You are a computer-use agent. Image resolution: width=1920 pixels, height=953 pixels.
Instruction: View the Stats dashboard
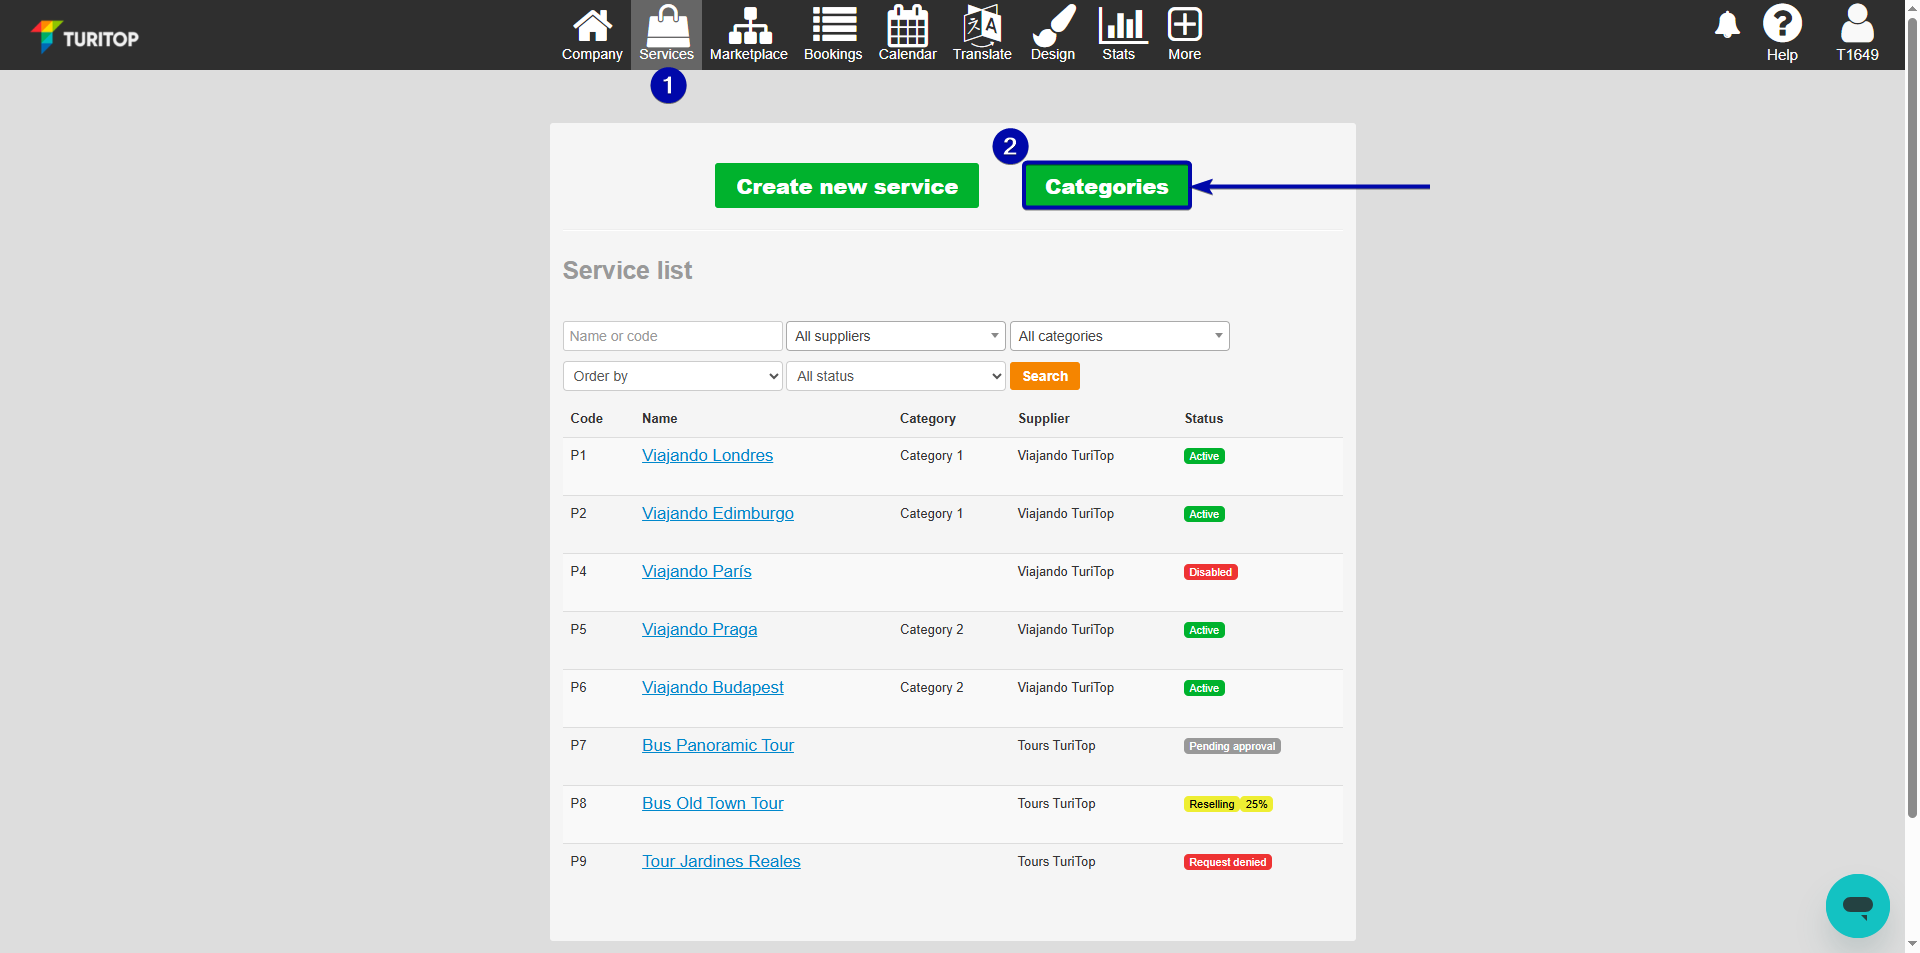pyautogui.click(x=1119, y=33)
